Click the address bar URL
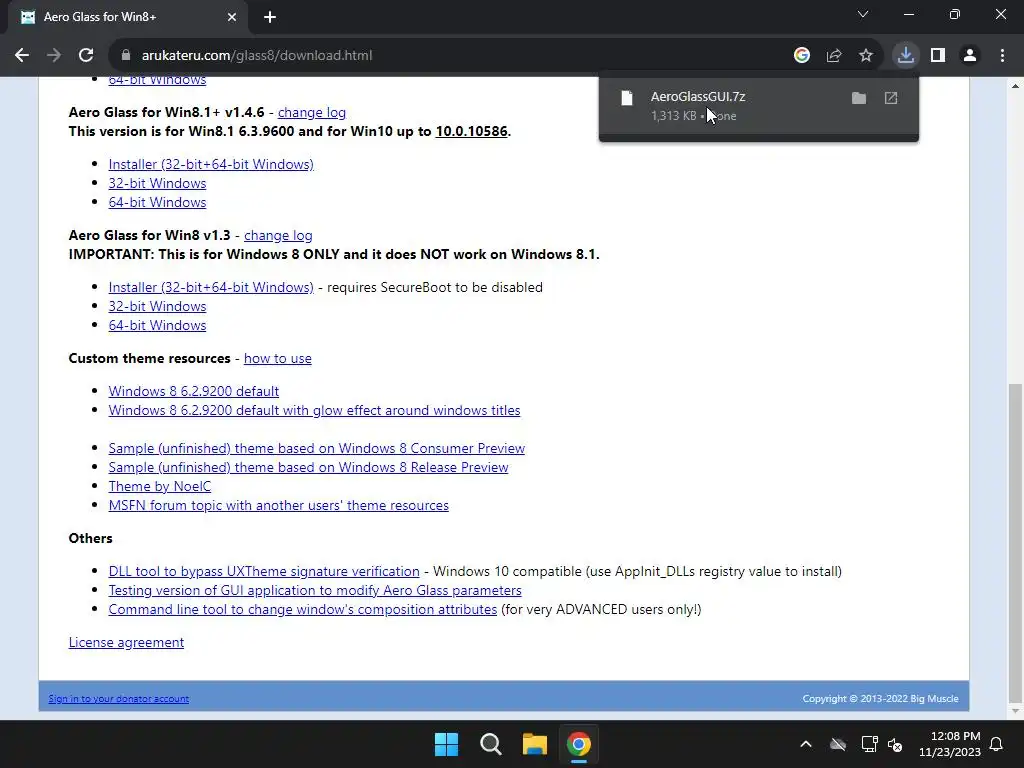 (x=257, y=56)
